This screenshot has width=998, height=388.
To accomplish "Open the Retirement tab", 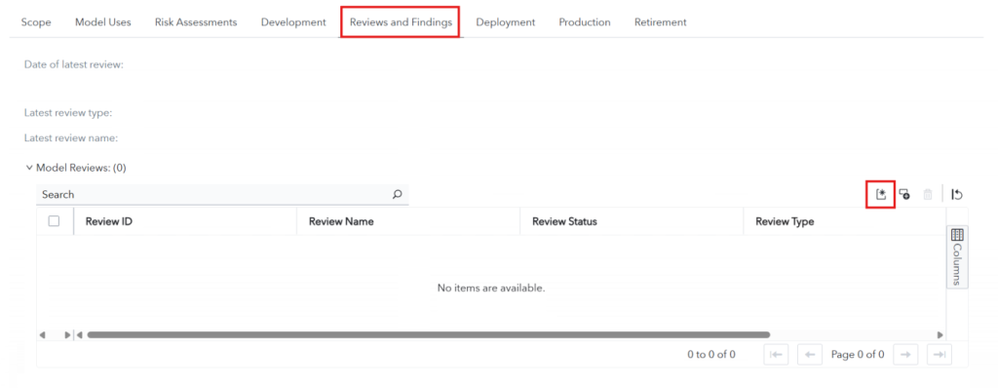I will pyautogui.click(x=661, y=22).
